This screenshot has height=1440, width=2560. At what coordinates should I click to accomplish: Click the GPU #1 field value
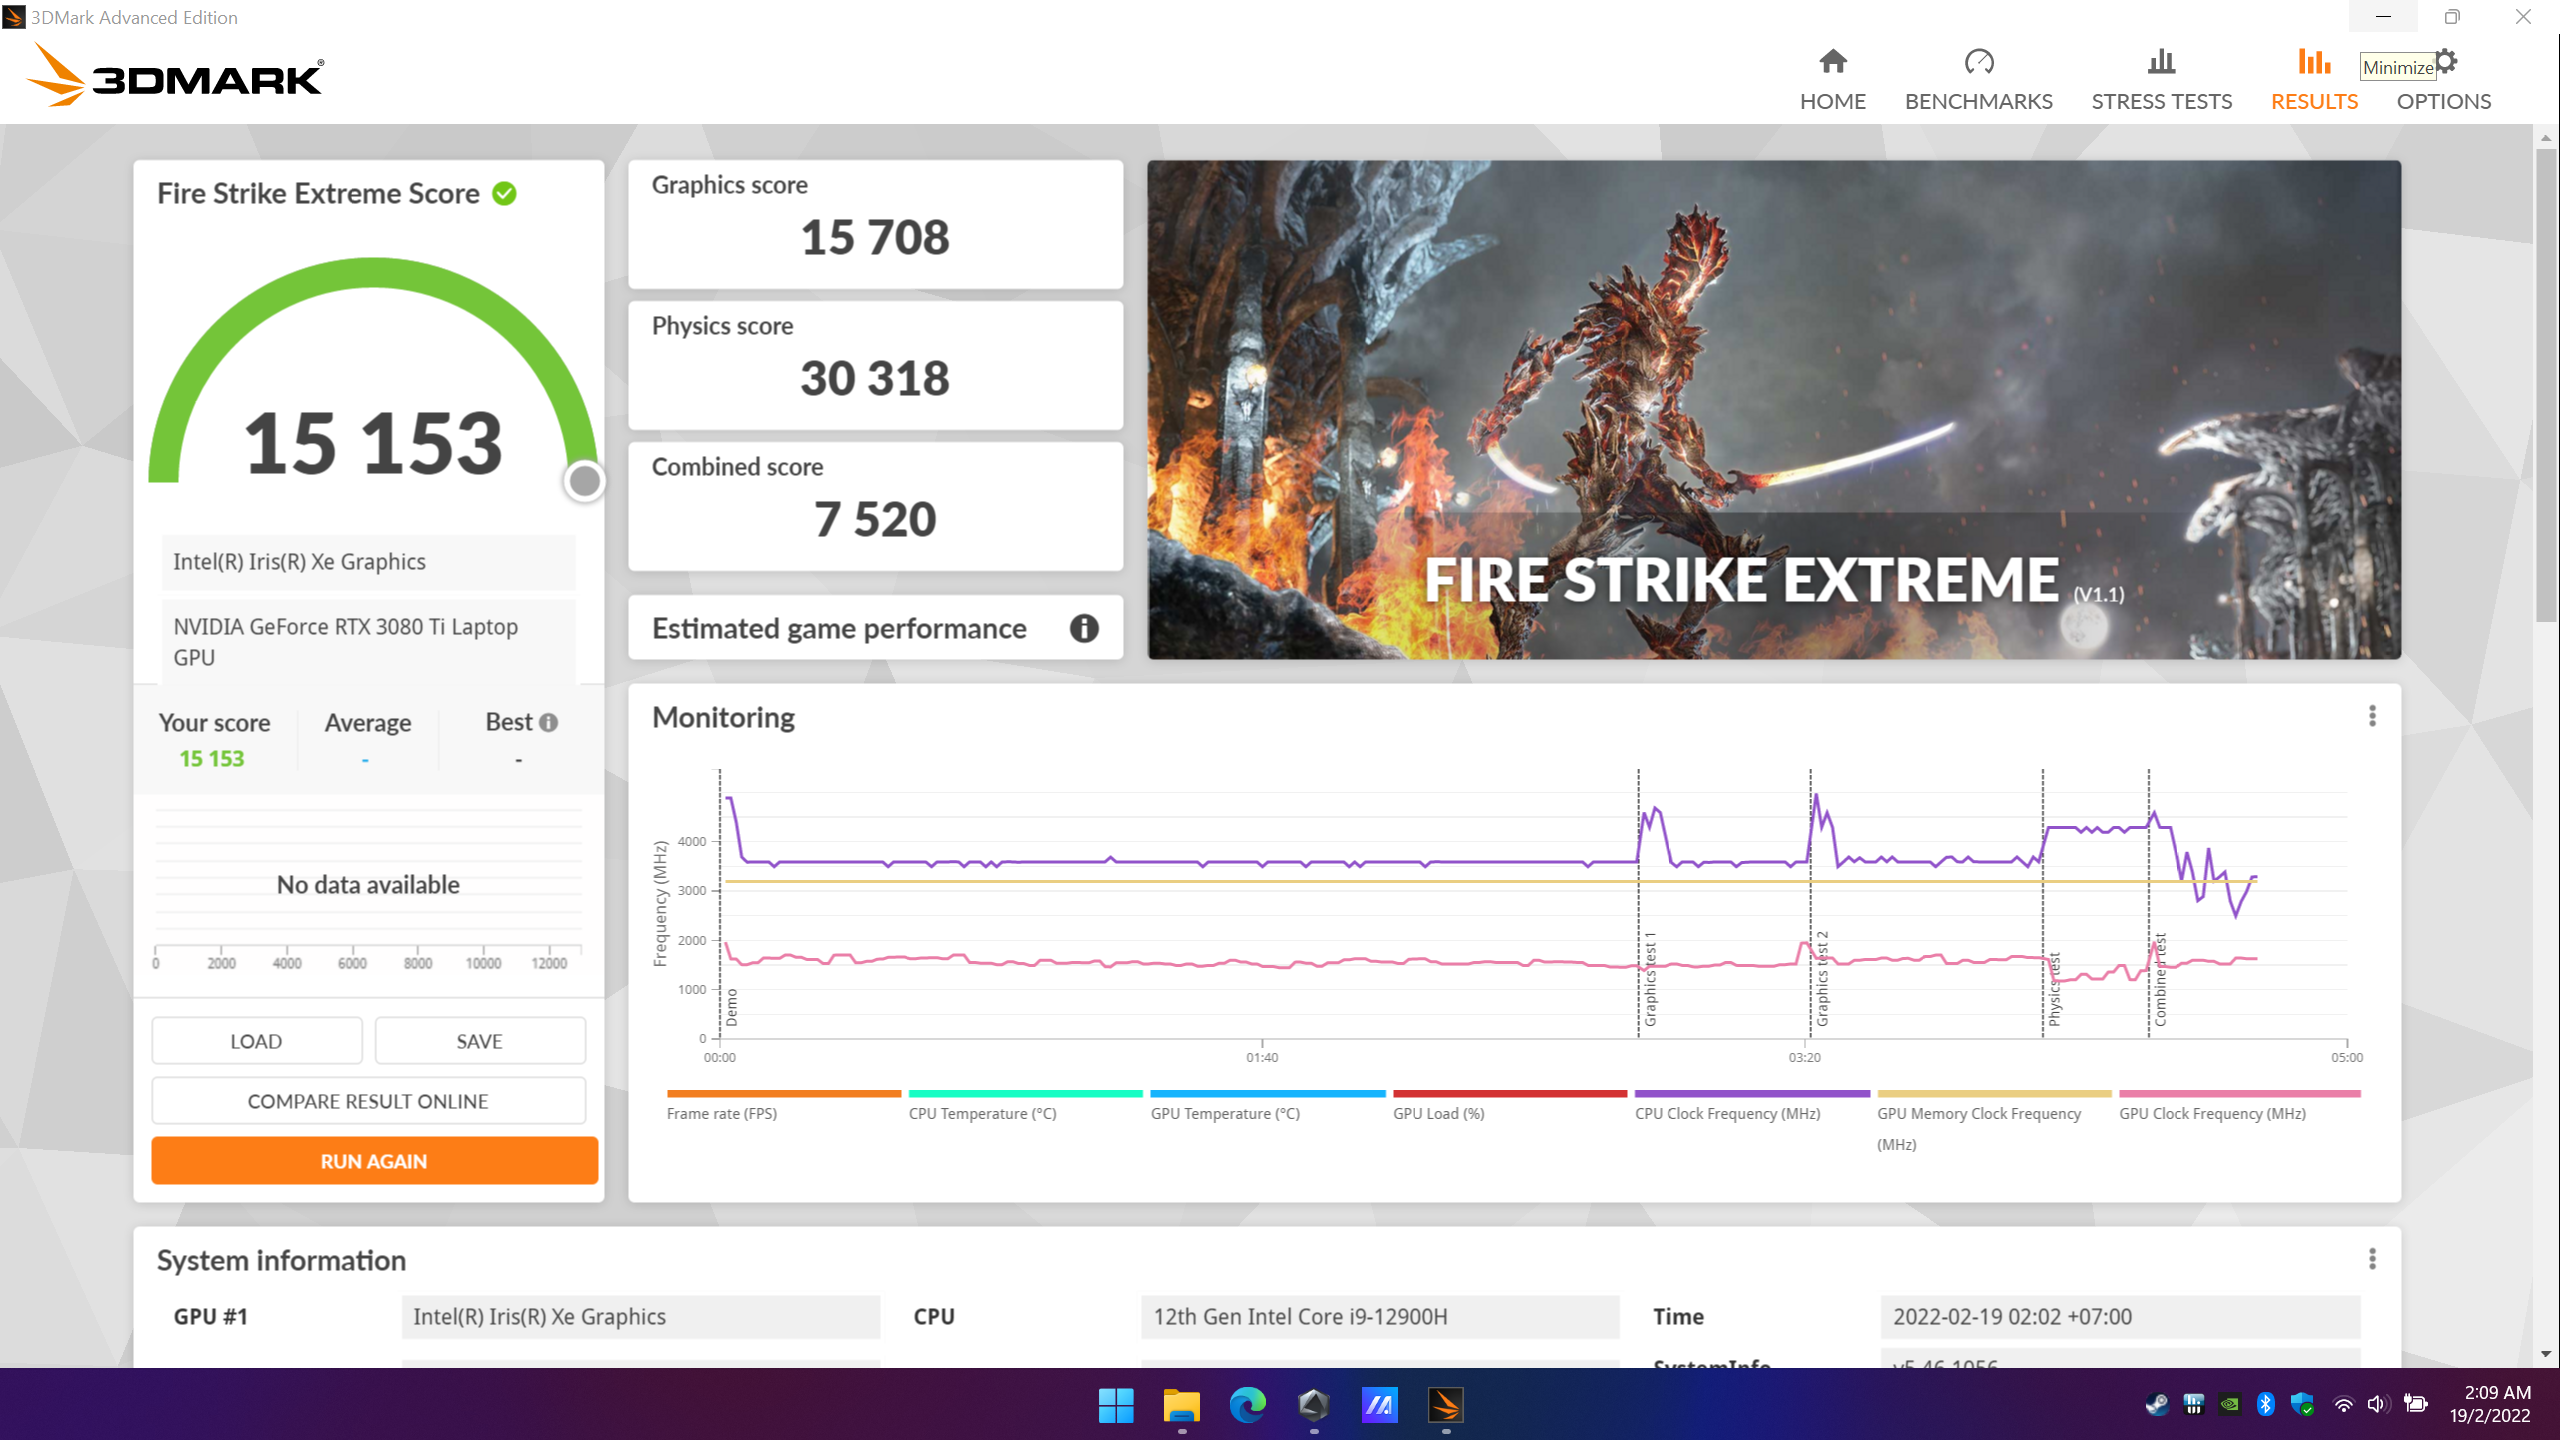point(641,1316)
